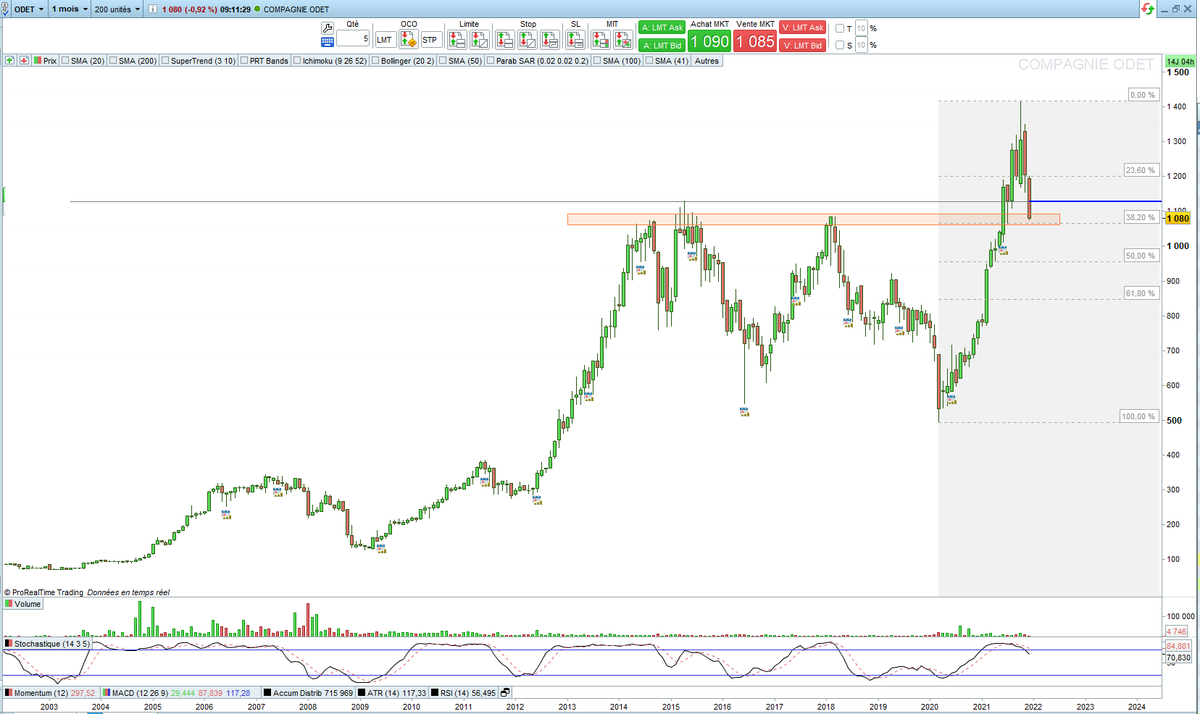Toggle the PRT Bands checkbox

pyautogui.click(x=246, y=60)
